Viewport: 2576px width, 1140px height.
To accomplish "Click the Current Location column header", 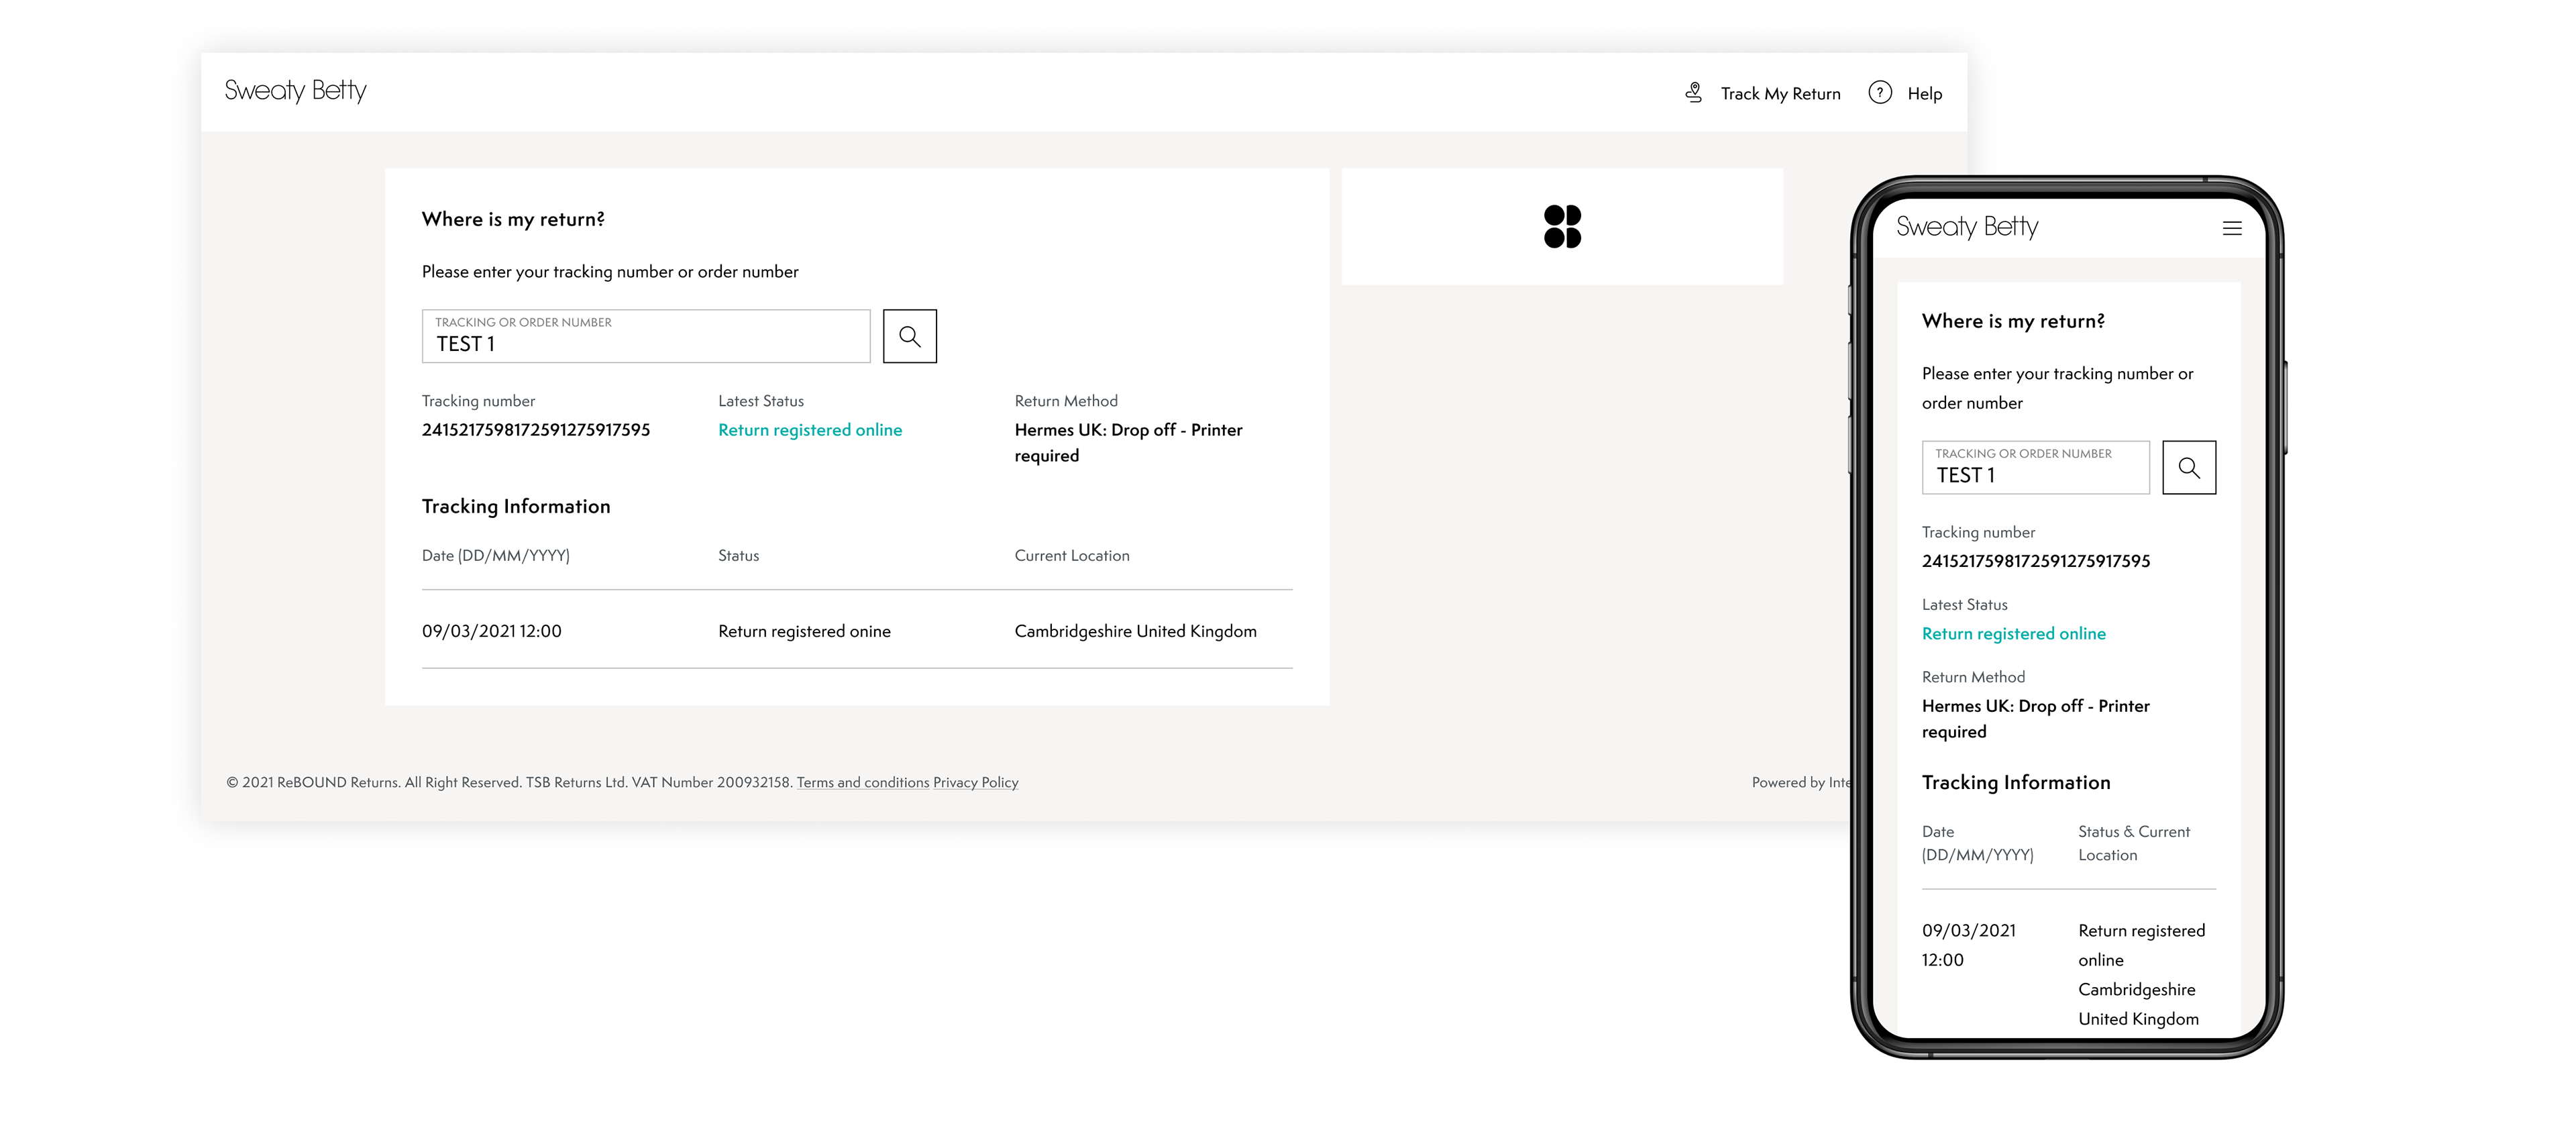I will (1072, 556).
